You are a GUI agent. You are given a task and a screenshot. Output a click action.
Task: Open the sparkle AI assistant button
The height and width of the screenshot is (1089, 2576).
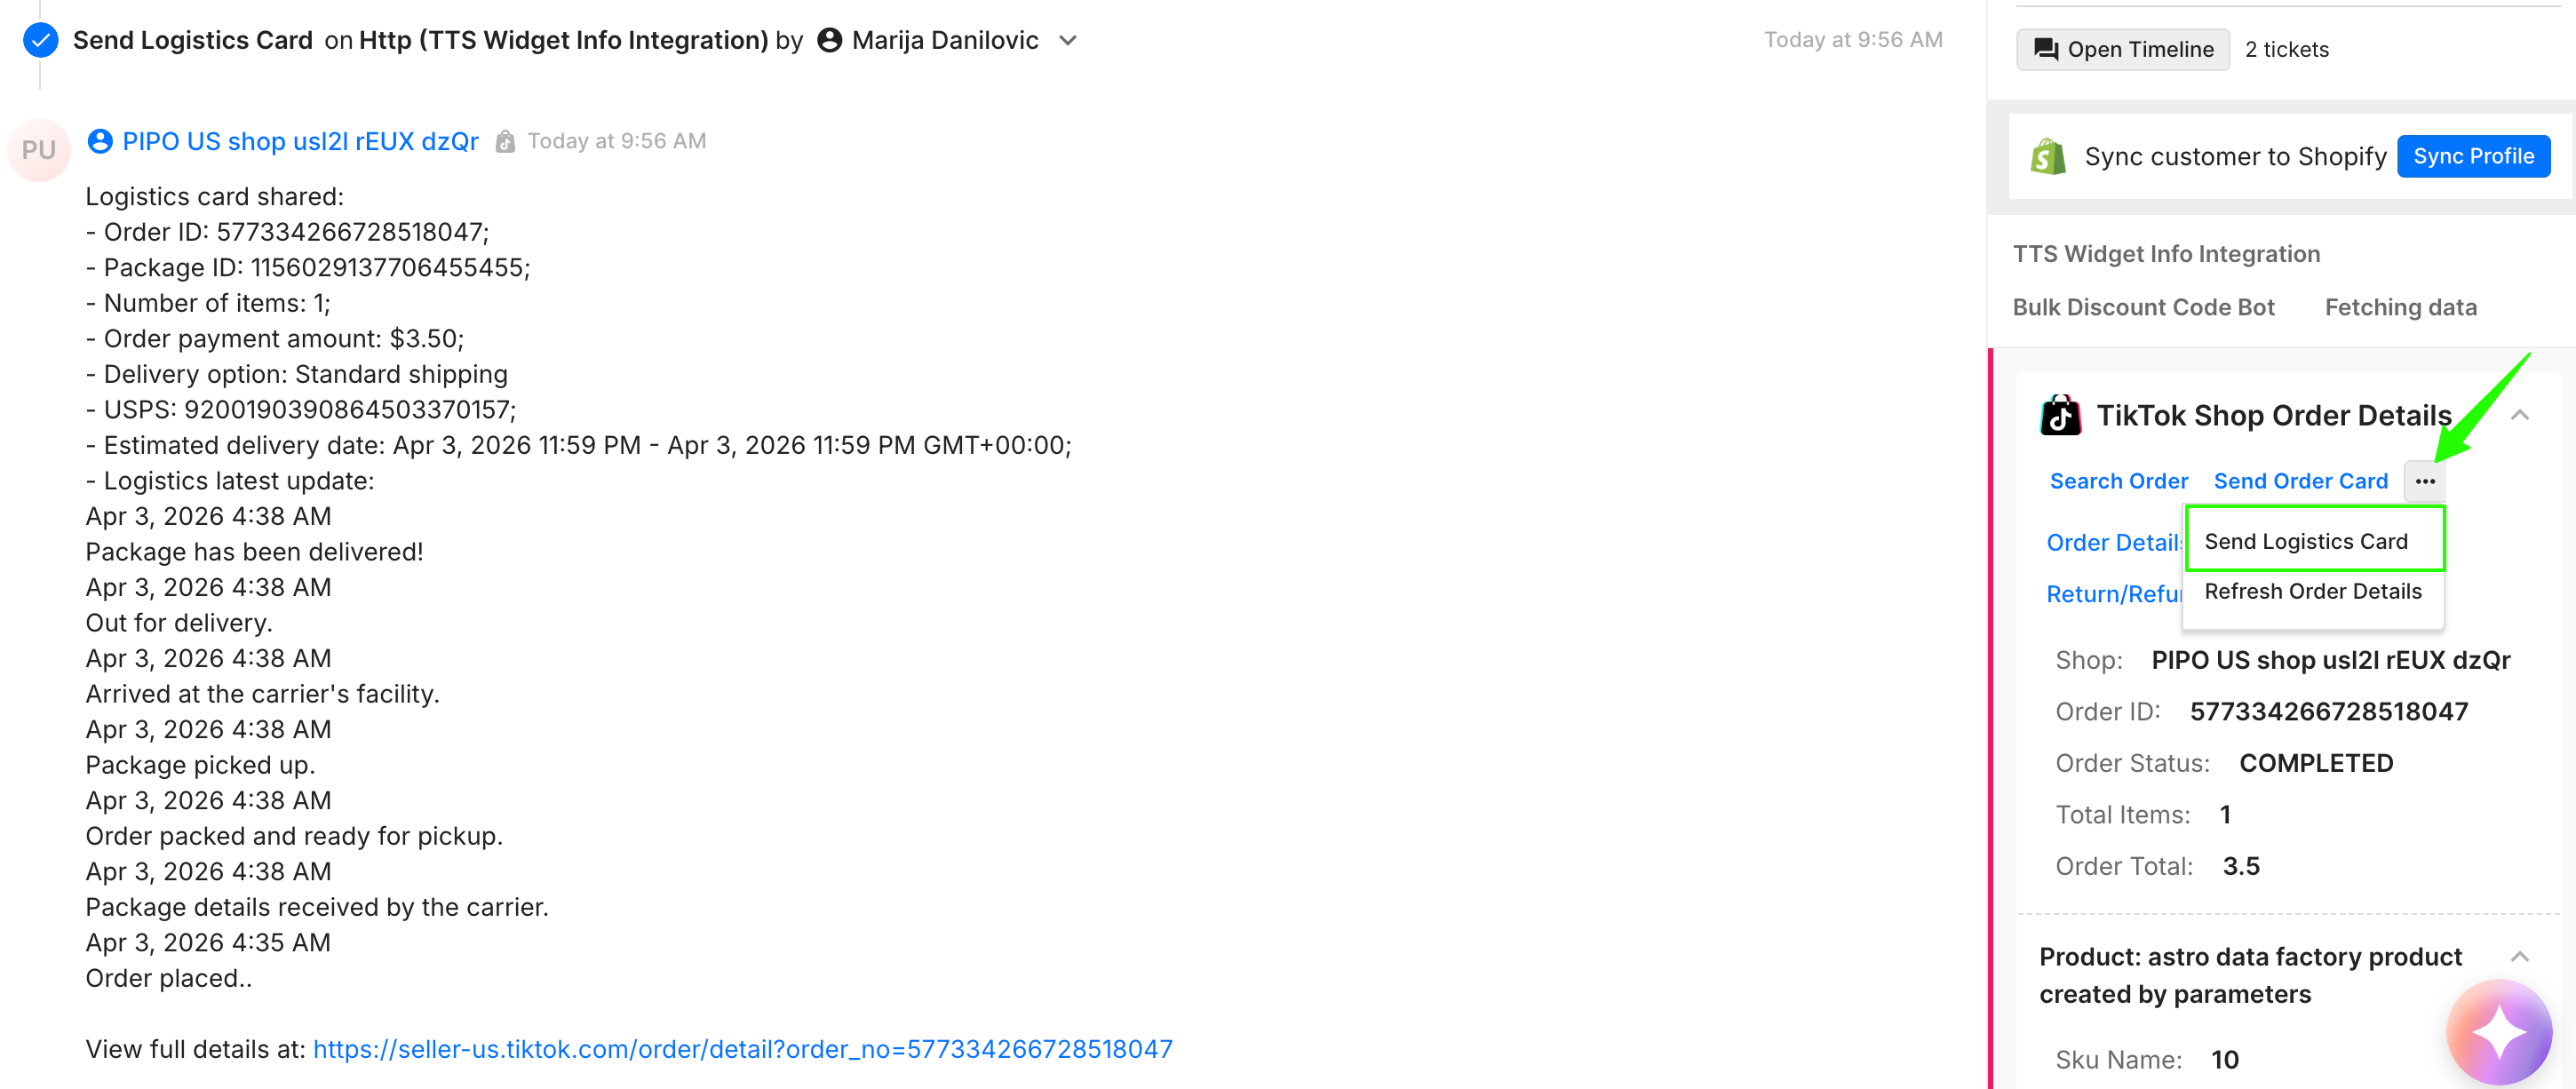[x=2498, y=1032]
